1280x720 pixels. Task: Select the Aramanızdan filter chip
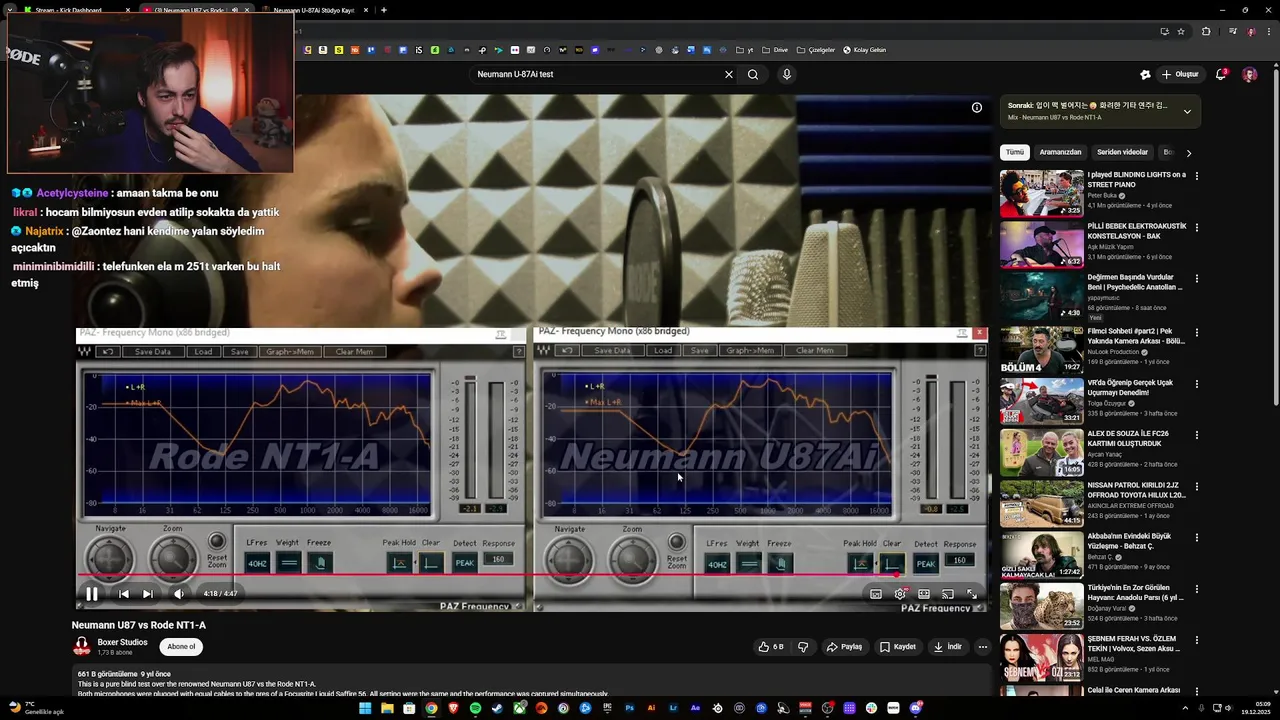[x=1060, y=152]
